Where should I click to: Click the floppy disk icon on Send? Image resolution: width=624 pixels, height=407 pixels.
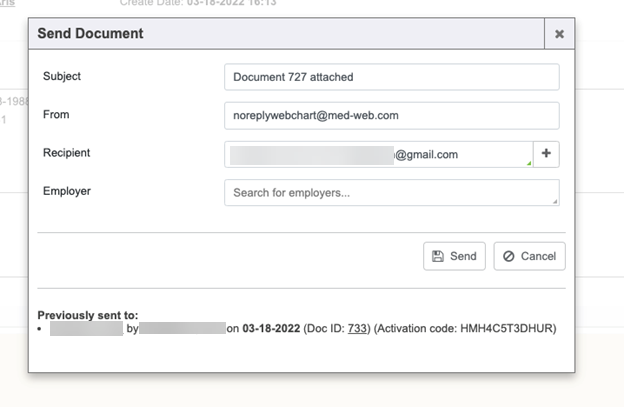[x=438, y=256]
